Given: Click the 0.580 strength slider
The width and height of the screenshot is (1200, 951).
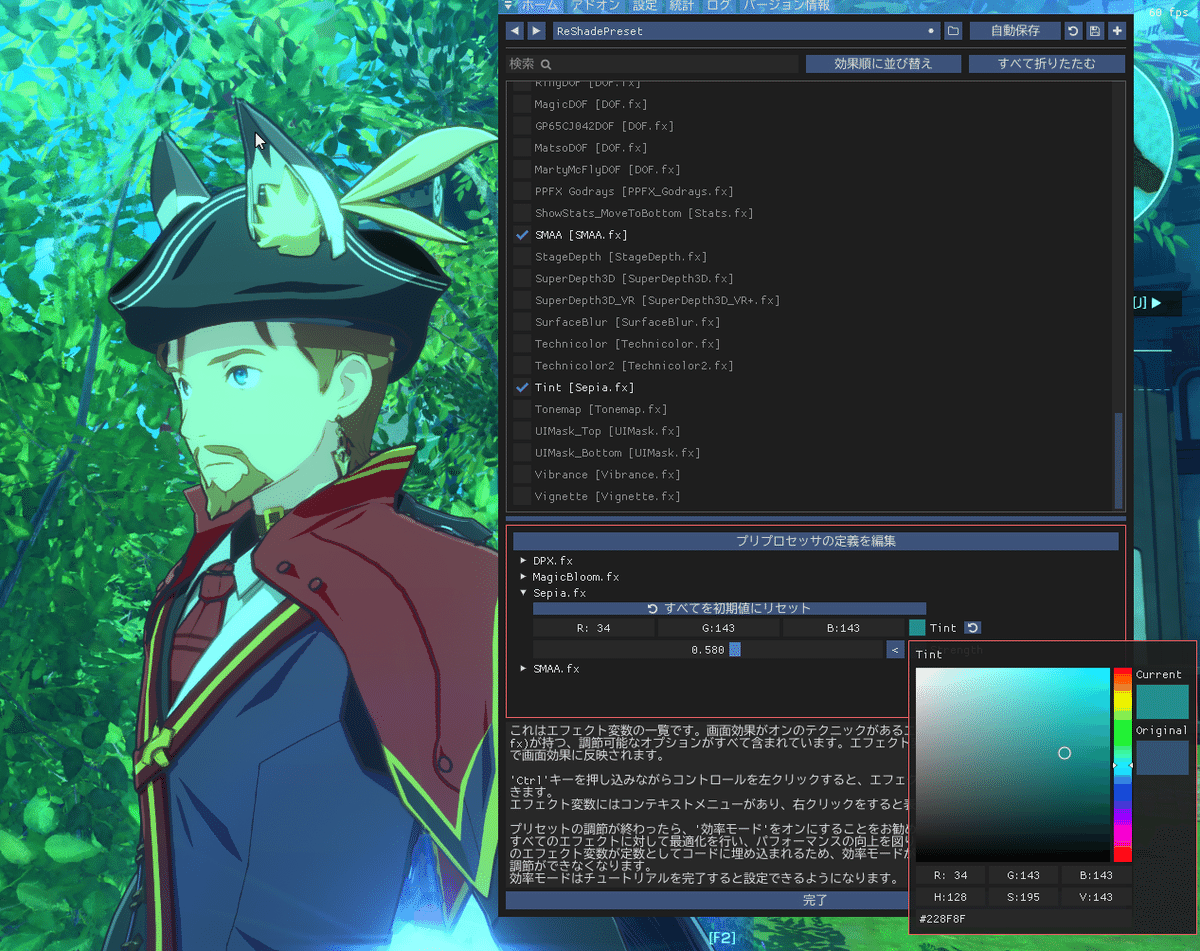Looking at the screenshot, I should (x=708, y=650).
